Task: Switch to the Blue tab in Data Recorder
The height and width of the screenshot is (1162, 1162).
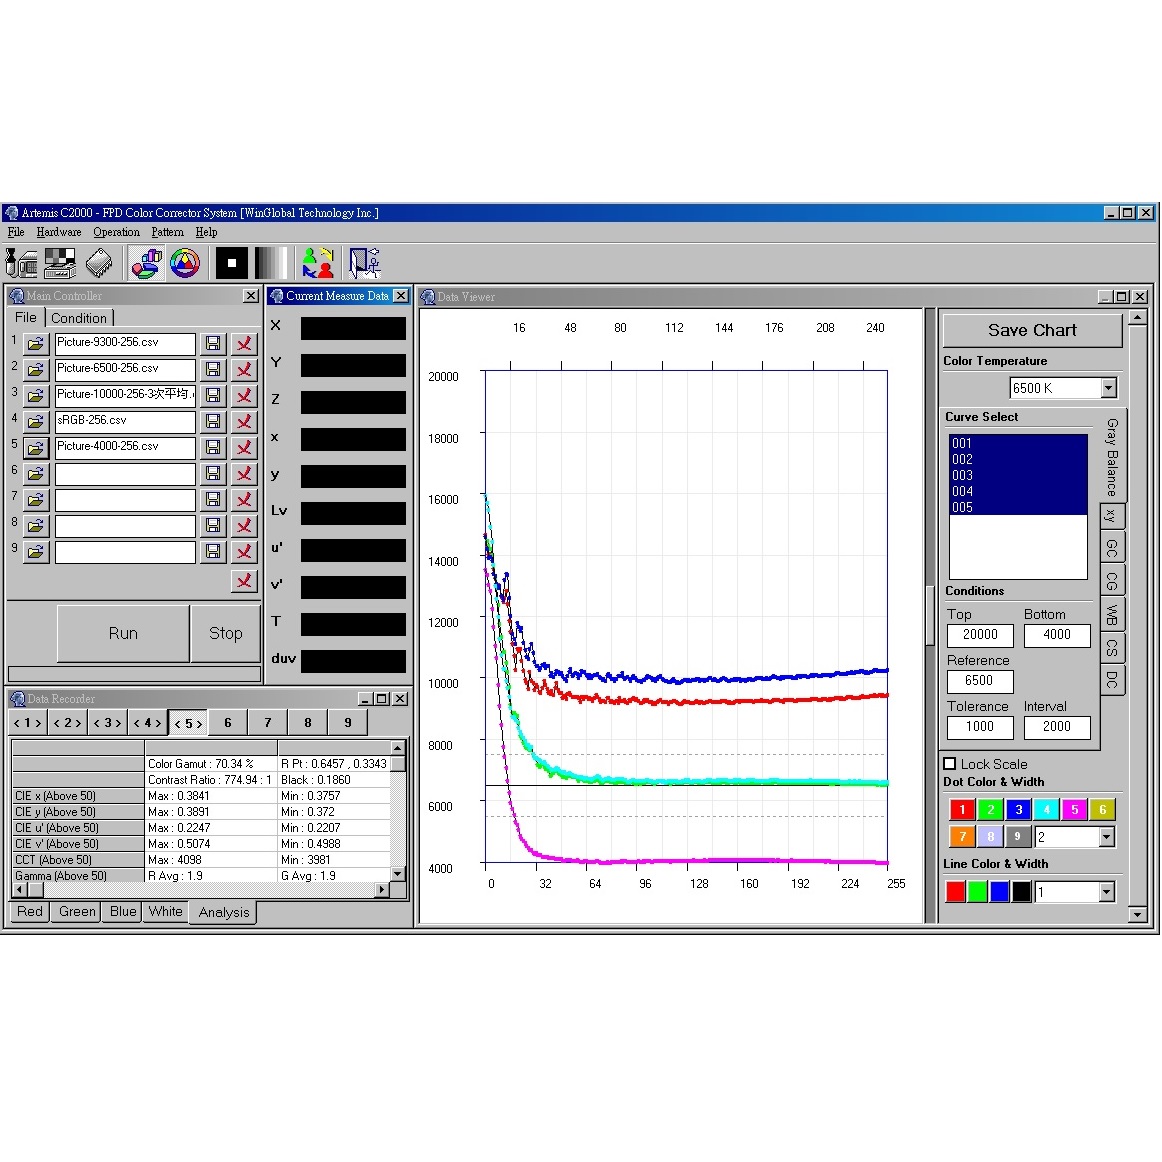Action: tap(123, 912)
